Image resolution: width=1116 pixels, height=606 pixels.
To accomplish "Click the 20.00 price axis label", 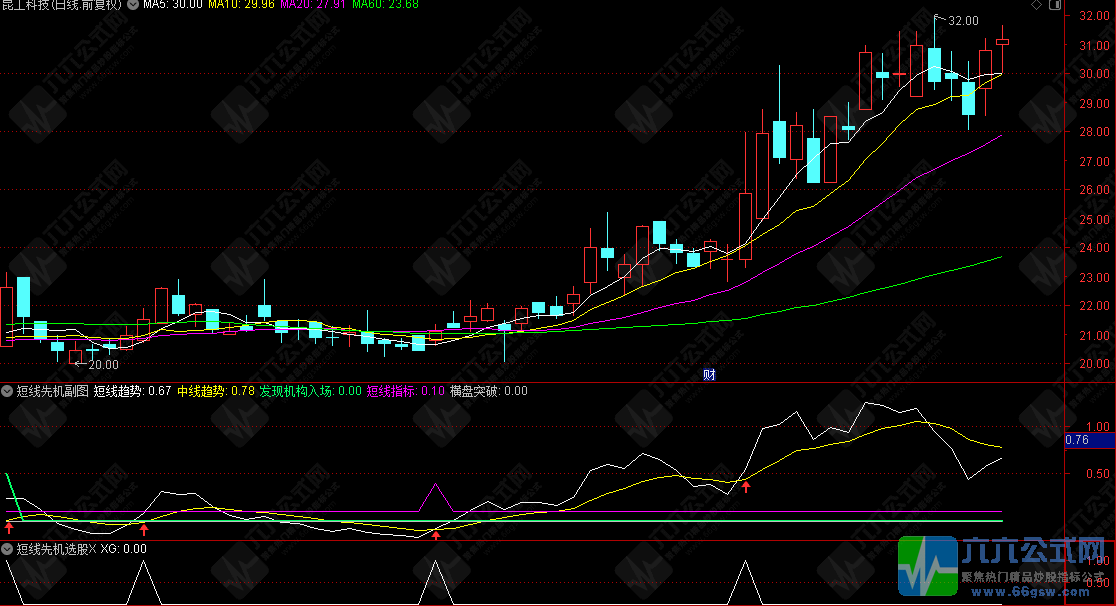I will (x=1094, y=364).
